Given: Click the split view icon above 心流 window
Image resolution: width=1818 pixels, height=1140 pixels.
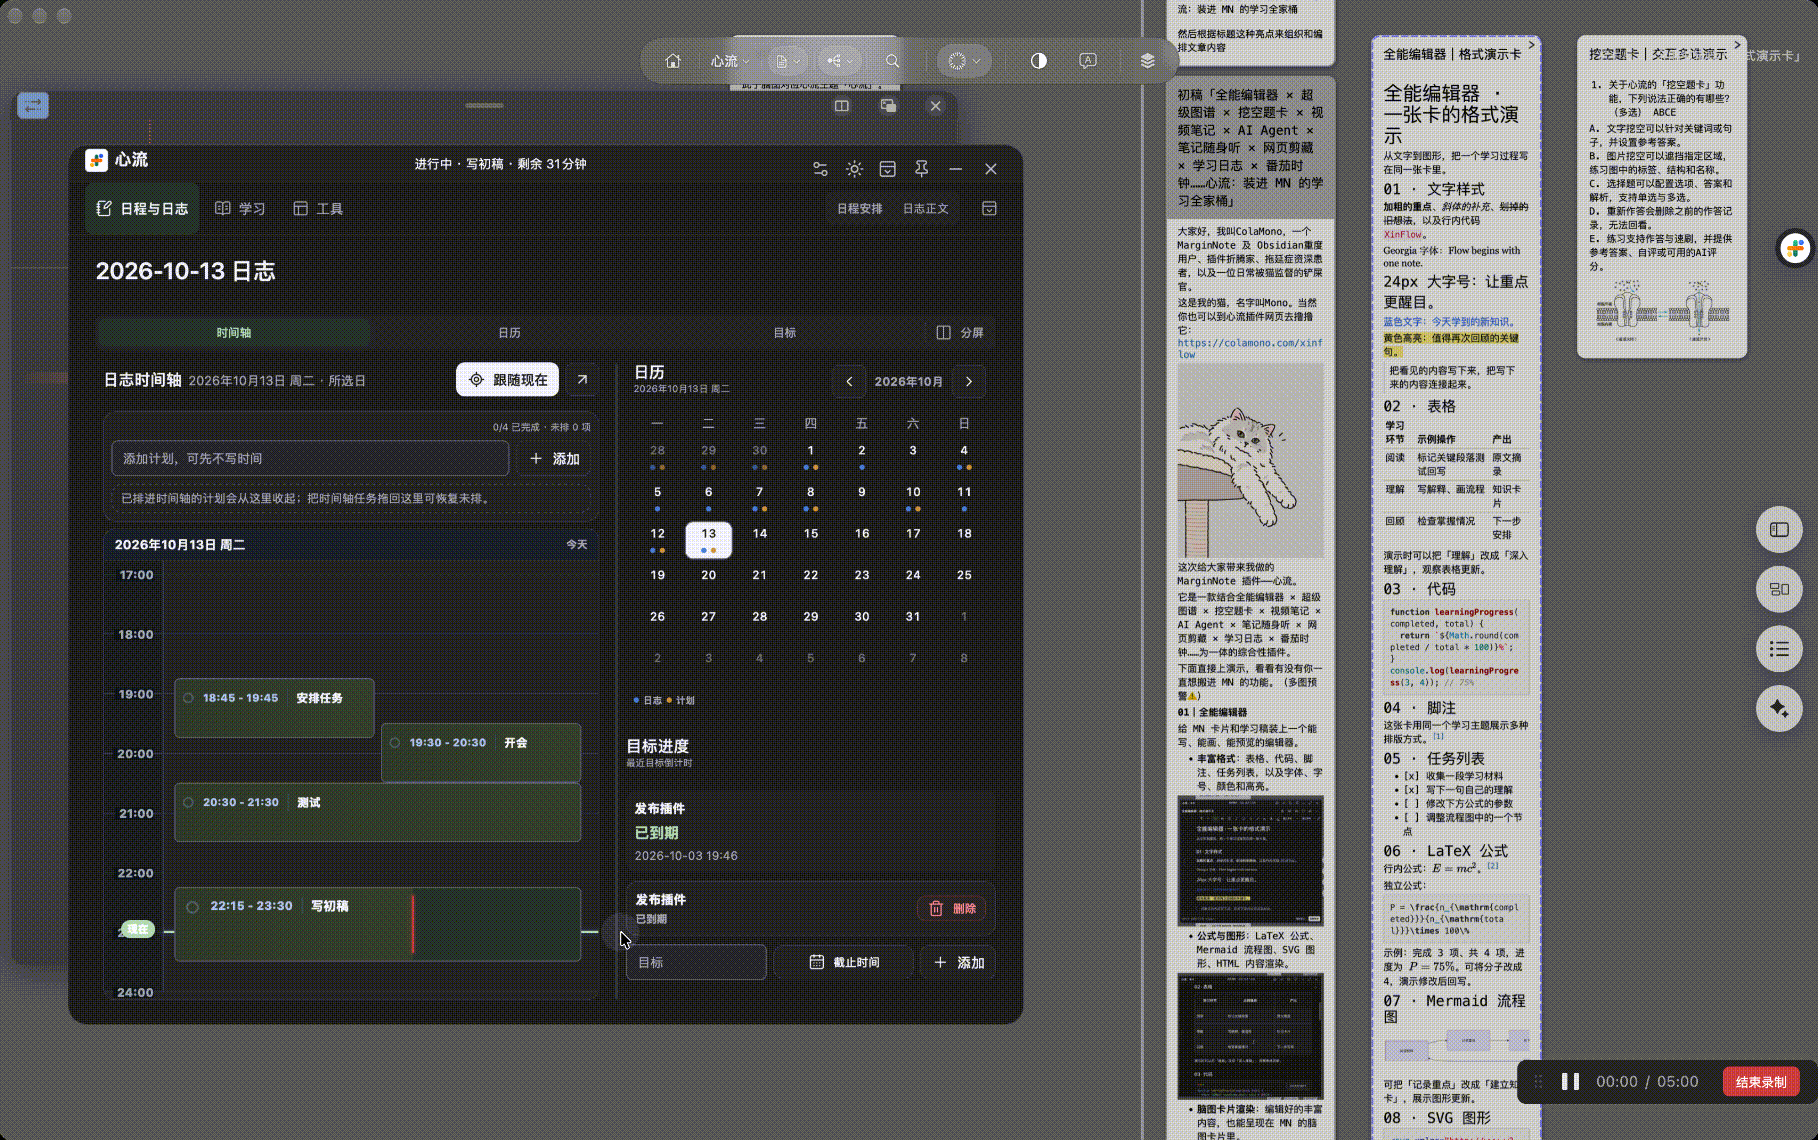Looking at the screenshot, I should pyautogui.click(x=842, y=106).
